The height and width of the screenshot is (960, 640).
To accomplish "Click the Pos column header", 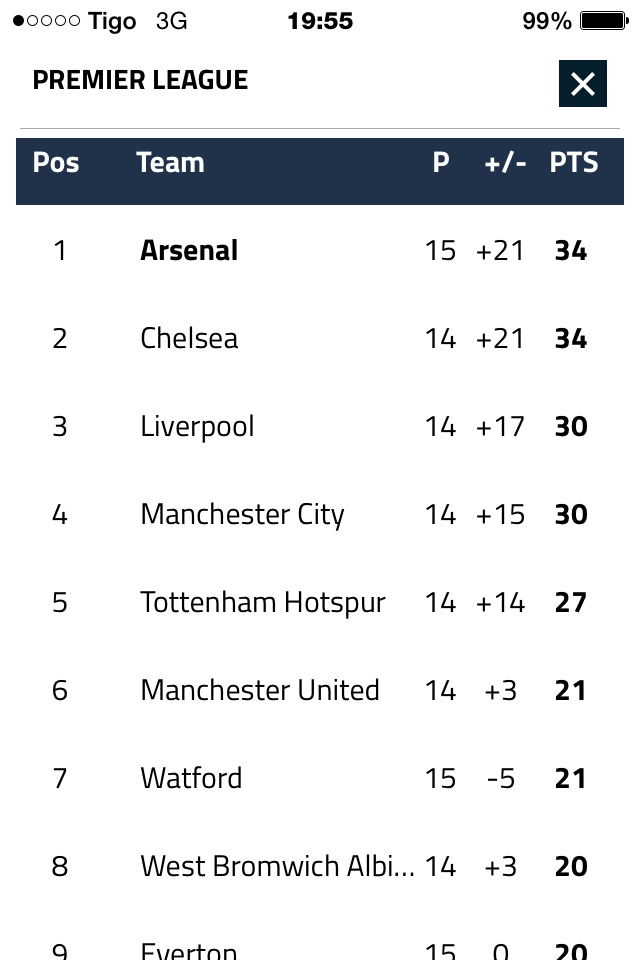I will [56, 163].
